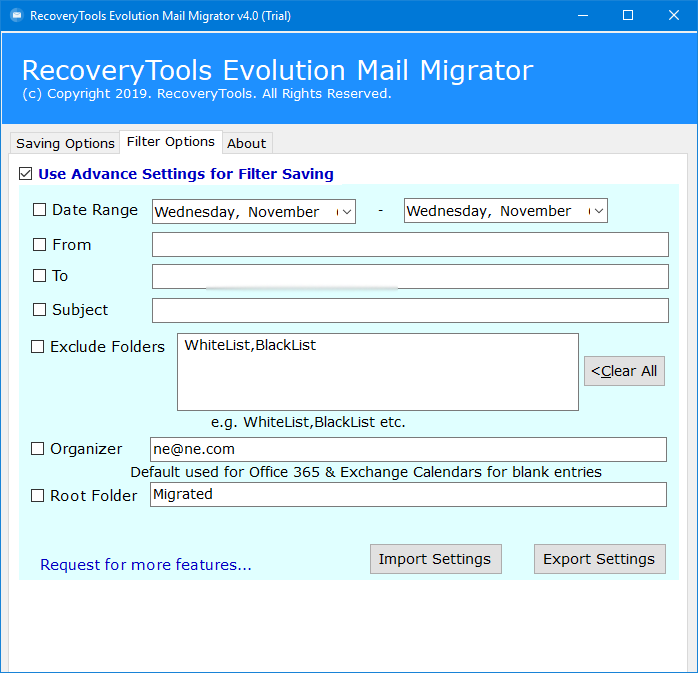Viewport: 698px width, 673px height.
Task: Click the RecoveryTools app icon in title bar
Action: [x=16, y=16]
